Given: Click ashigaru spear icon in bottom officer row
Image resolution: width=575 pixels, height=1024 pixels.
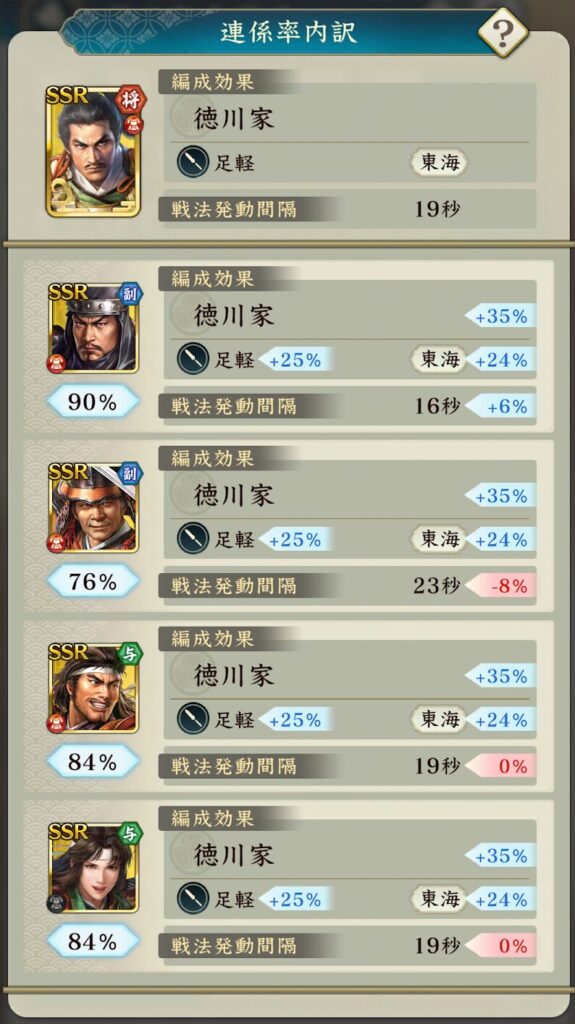Looking at the screenshot, I should pos(193,899).
